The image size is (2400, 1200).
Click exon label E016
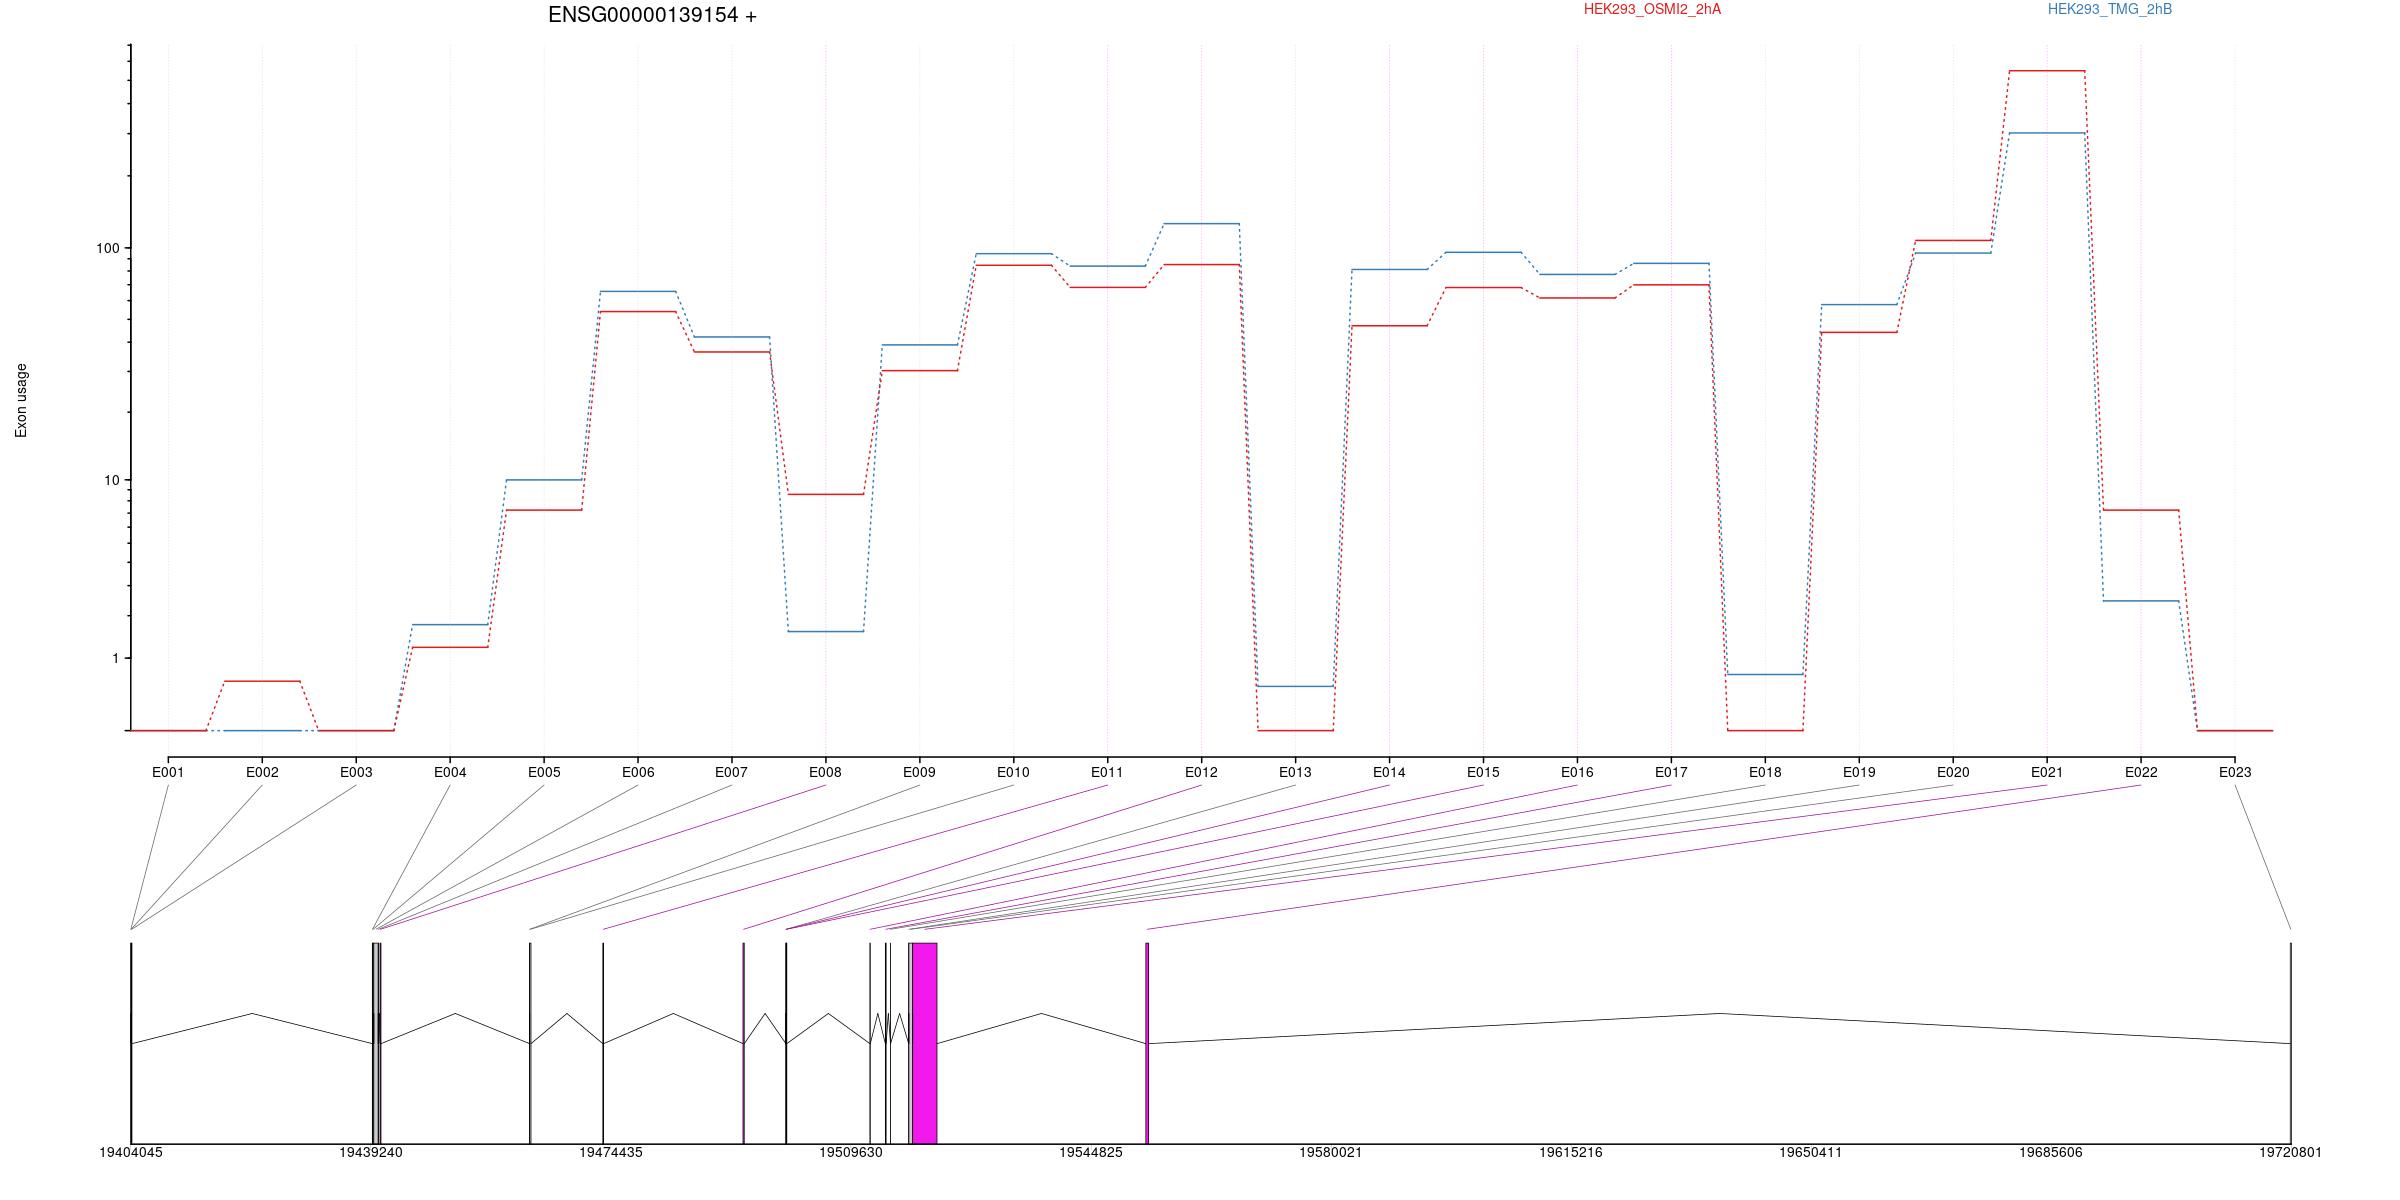(1577, 772)
